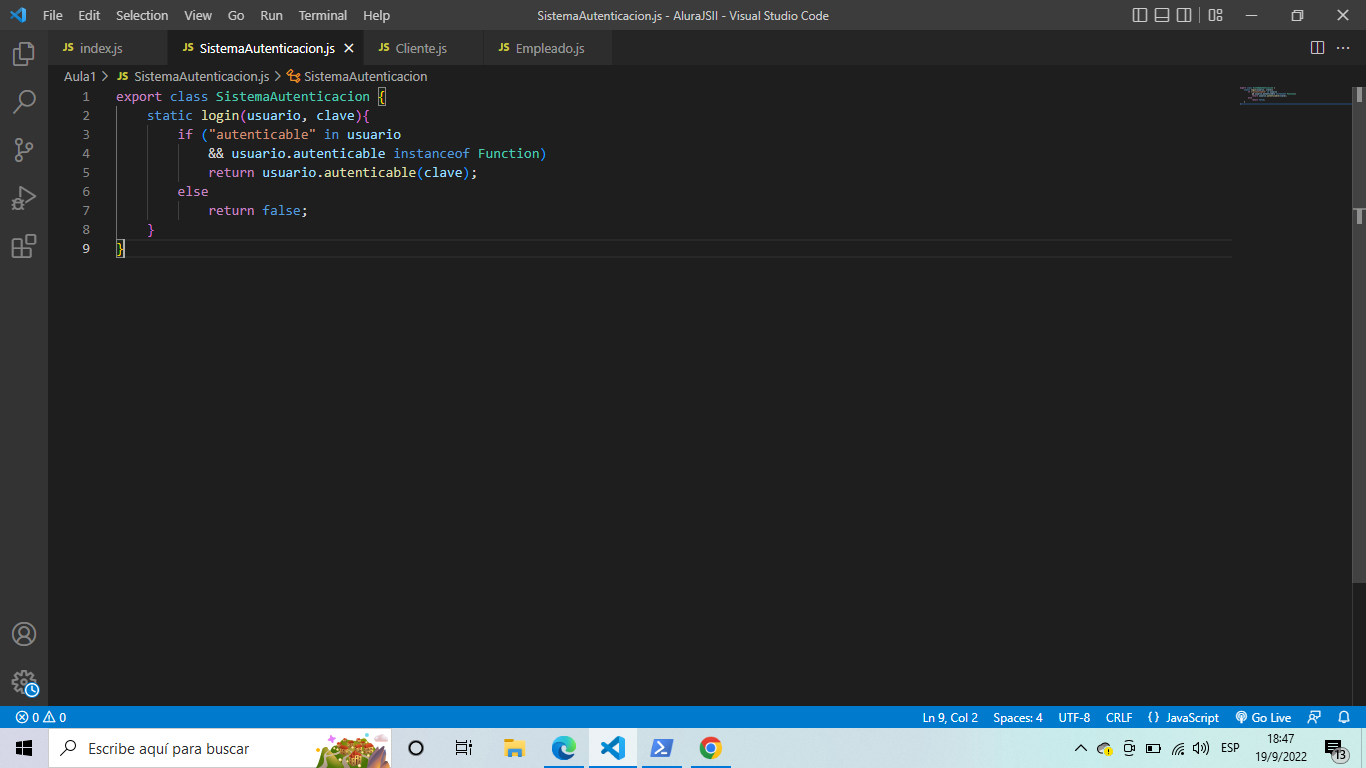Open Cortana circle icon on taskbar
Viewport: 1366px width, 768px height.
tap(416, 748)
